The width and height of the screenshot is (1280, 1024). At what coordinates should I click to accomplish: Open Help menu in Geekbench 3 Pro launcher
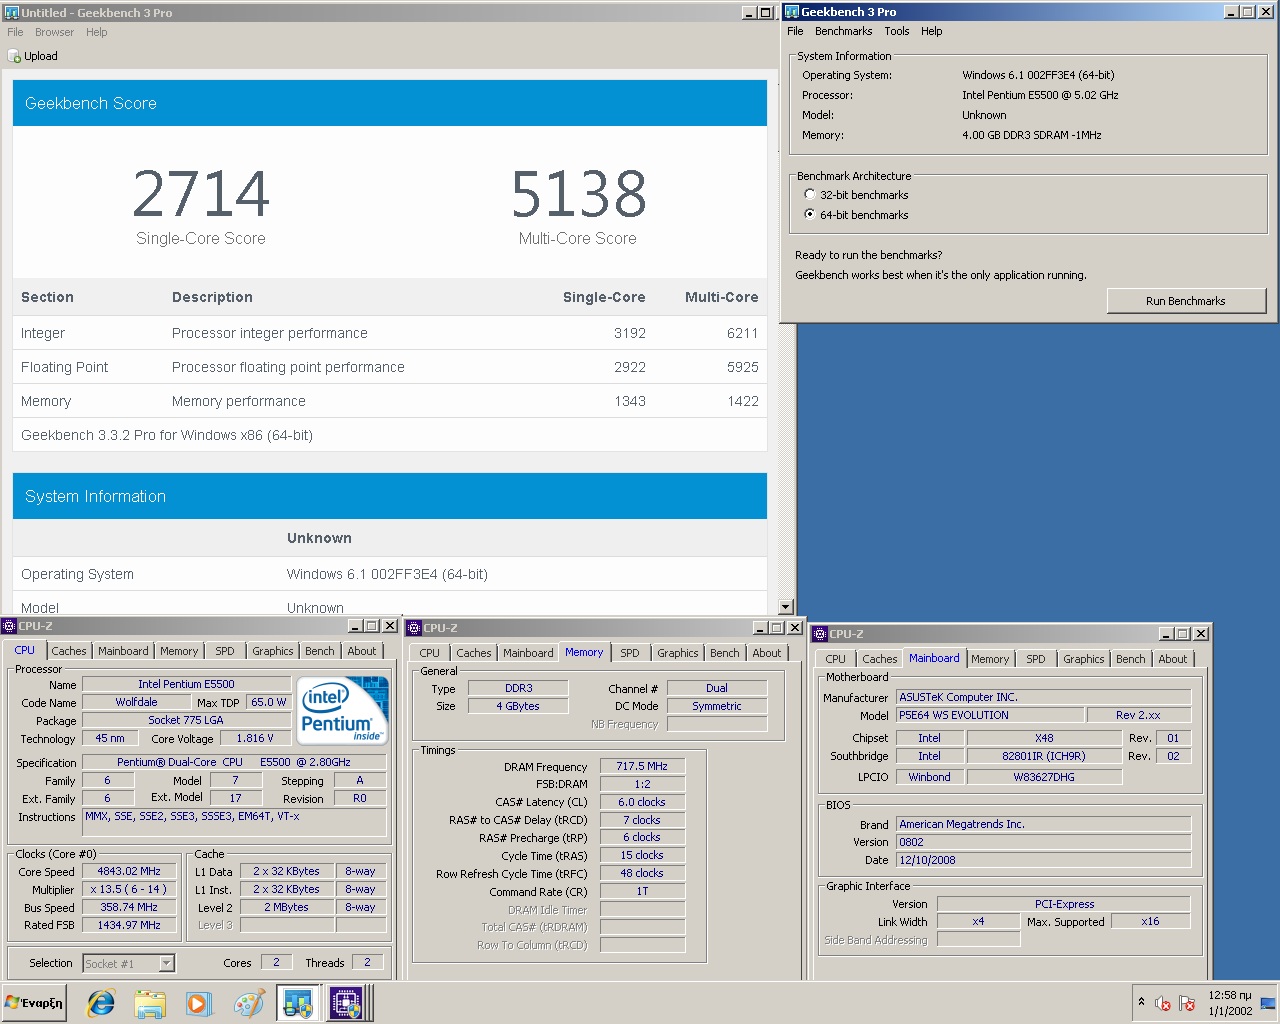pyautogui.click(x=931, y=31)
